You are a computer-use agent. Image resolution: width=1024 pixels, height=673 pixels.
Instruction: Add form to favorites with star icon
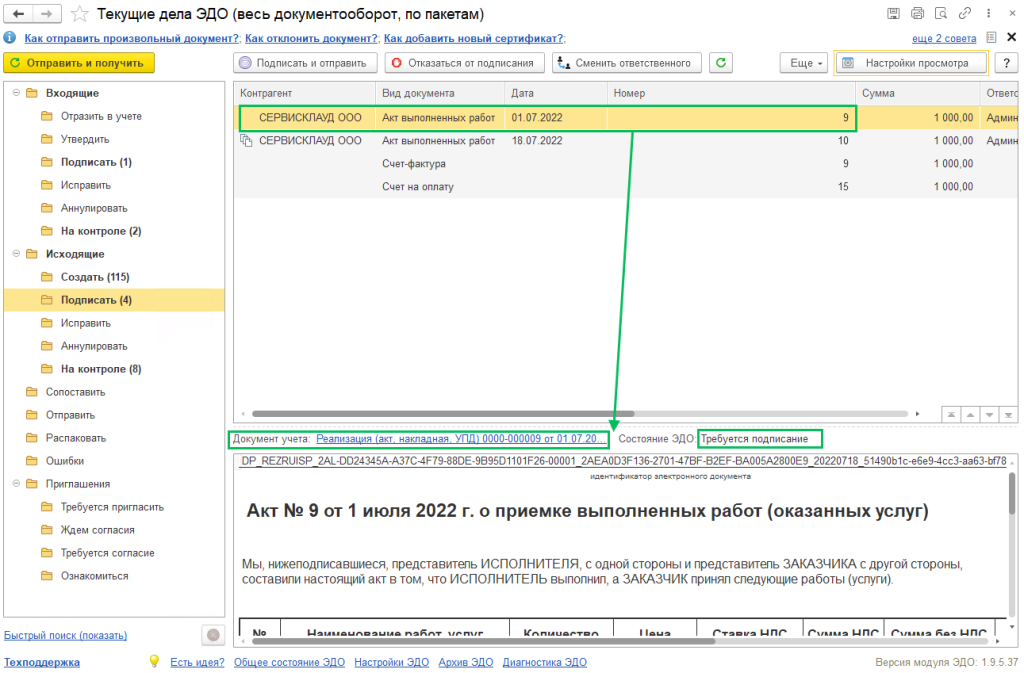coord(79,15)
